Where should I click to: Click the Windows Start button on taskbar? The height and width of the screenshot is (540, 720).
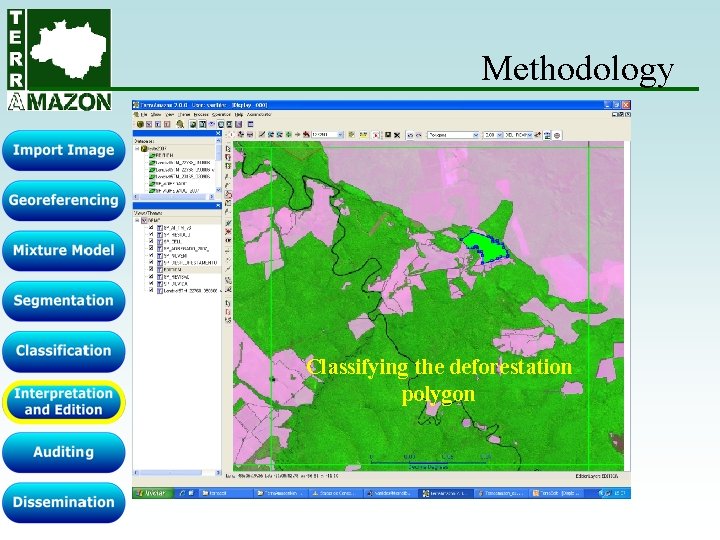152,493
